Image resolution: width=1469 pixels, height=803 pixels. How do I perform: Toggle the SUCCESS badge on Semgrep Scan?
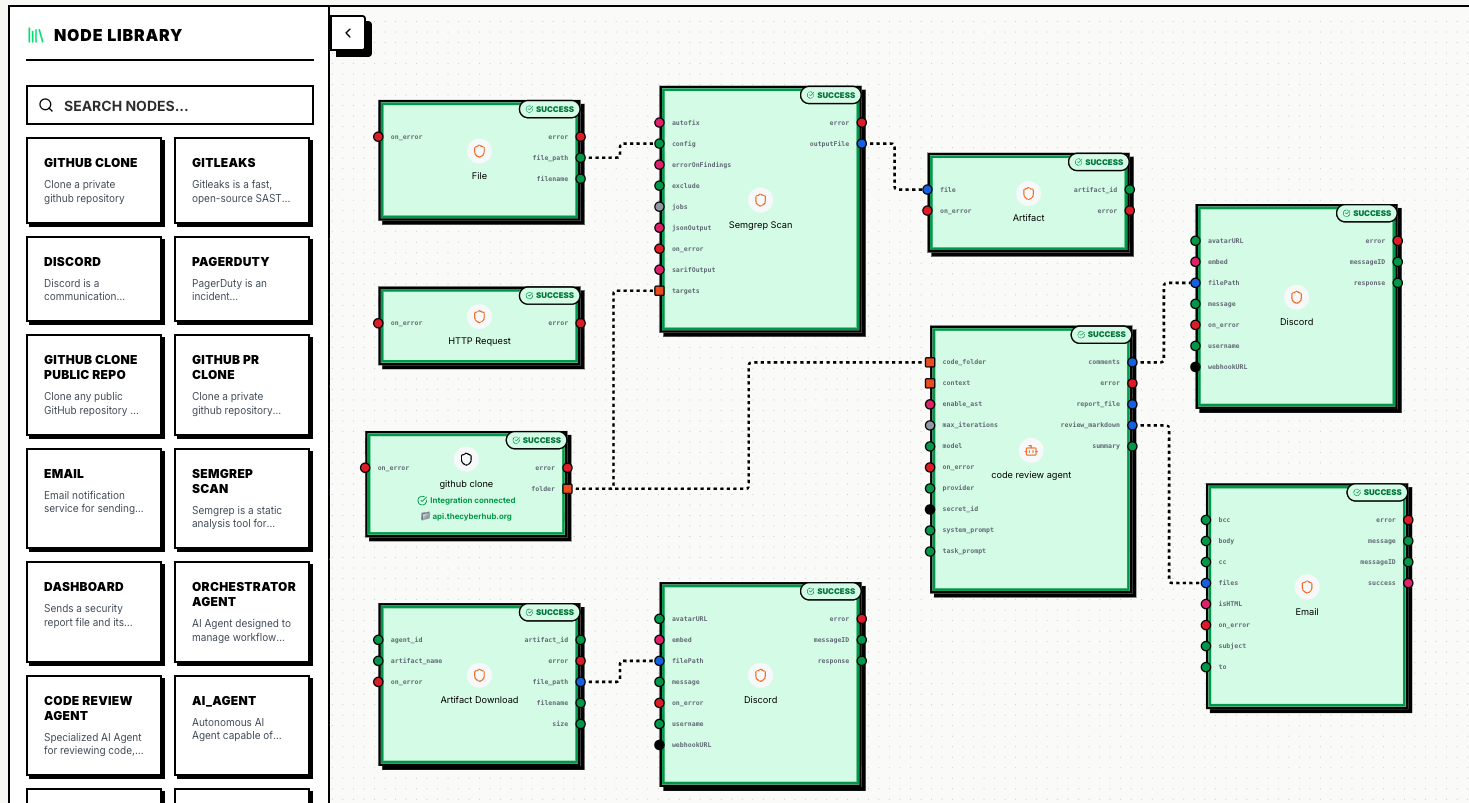[831, 95]
